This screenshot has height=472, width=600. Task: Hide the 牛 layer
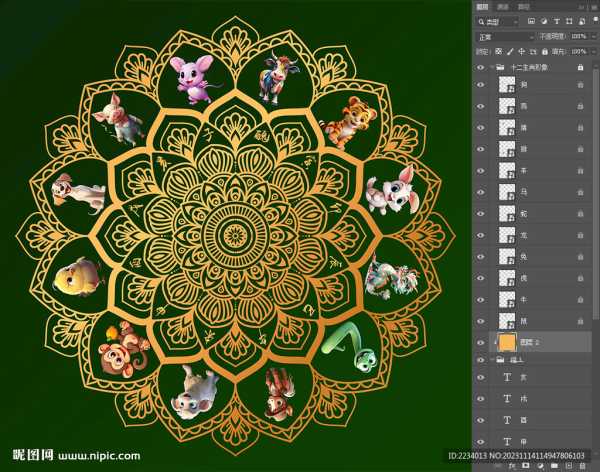(481, 300)
